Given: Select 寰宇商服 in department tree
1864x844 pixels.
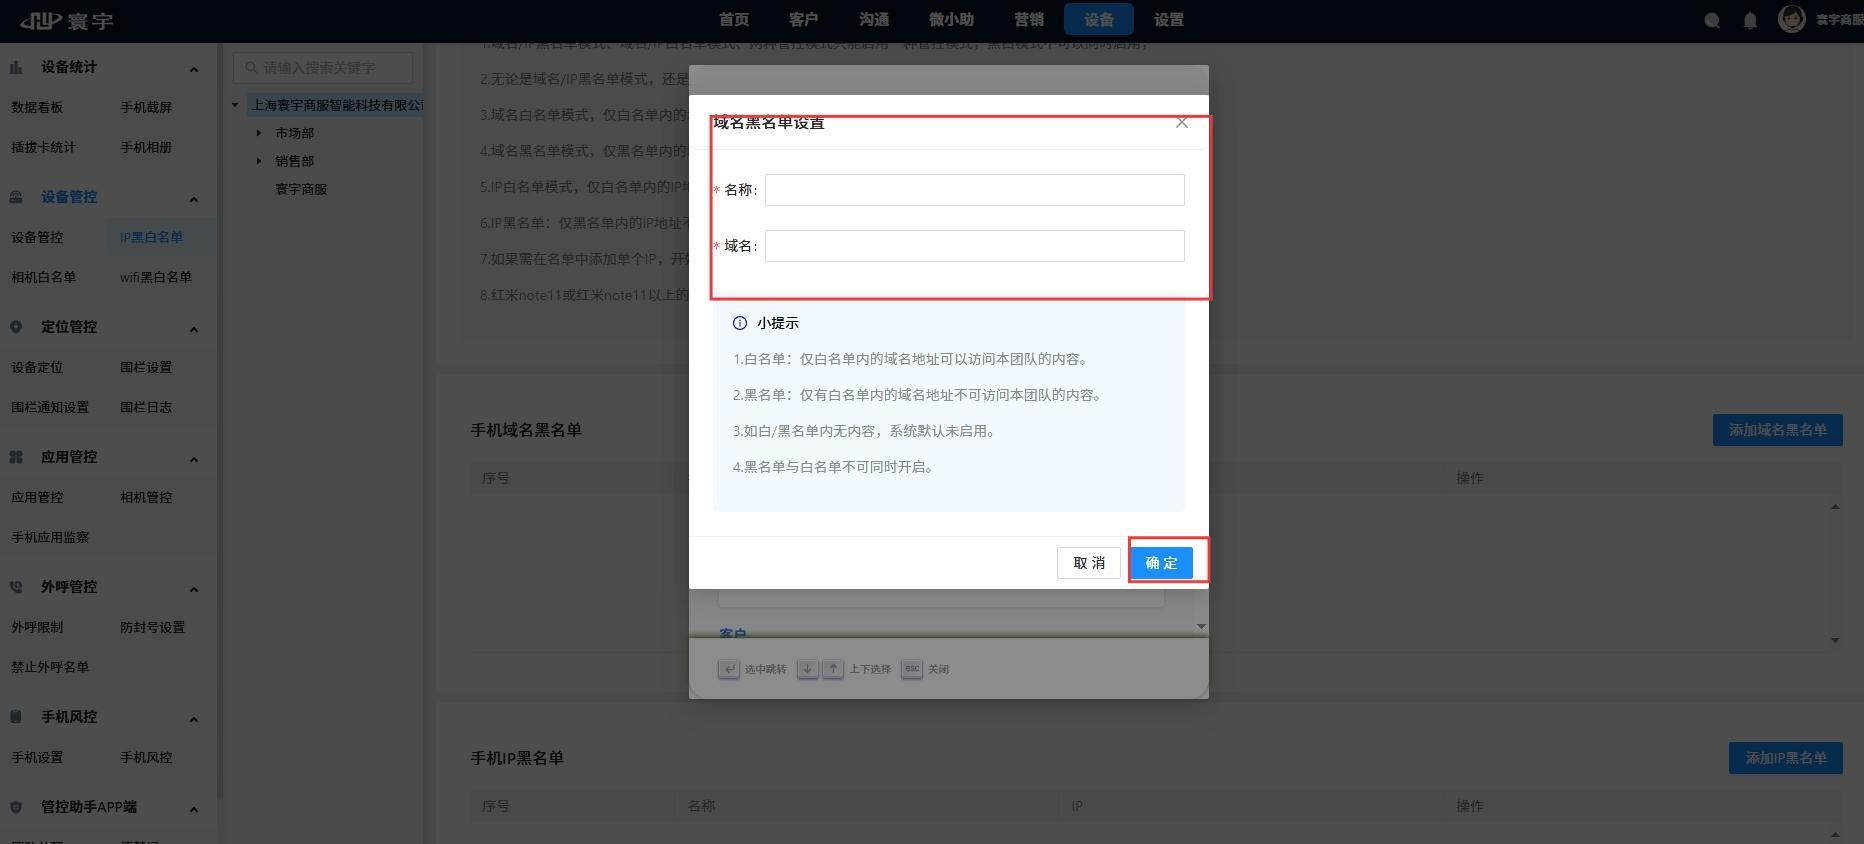Looking at the screenshot, I should pos(301,189).
